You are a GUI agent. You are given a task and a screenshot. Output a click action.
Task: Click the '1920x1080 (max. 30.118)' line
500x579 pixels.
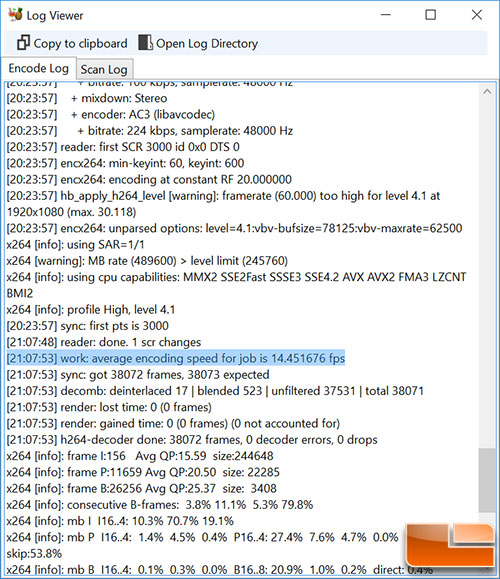click(x=72, y=212)
